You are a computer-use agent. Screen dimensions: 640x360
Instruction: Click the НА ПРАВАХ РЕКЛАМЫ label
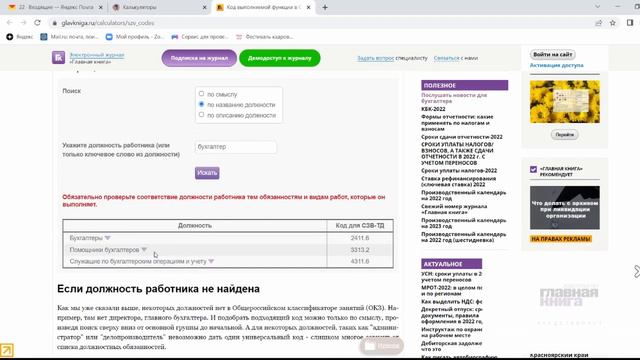pos(561,239)
